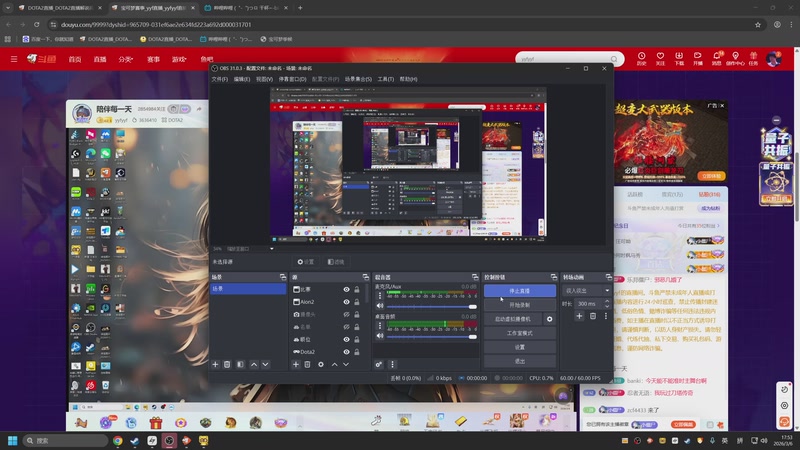Viewport: 800px width, 450px height.
Task: Move source down arrow in Sources panel
Action: tap(346, 364)
